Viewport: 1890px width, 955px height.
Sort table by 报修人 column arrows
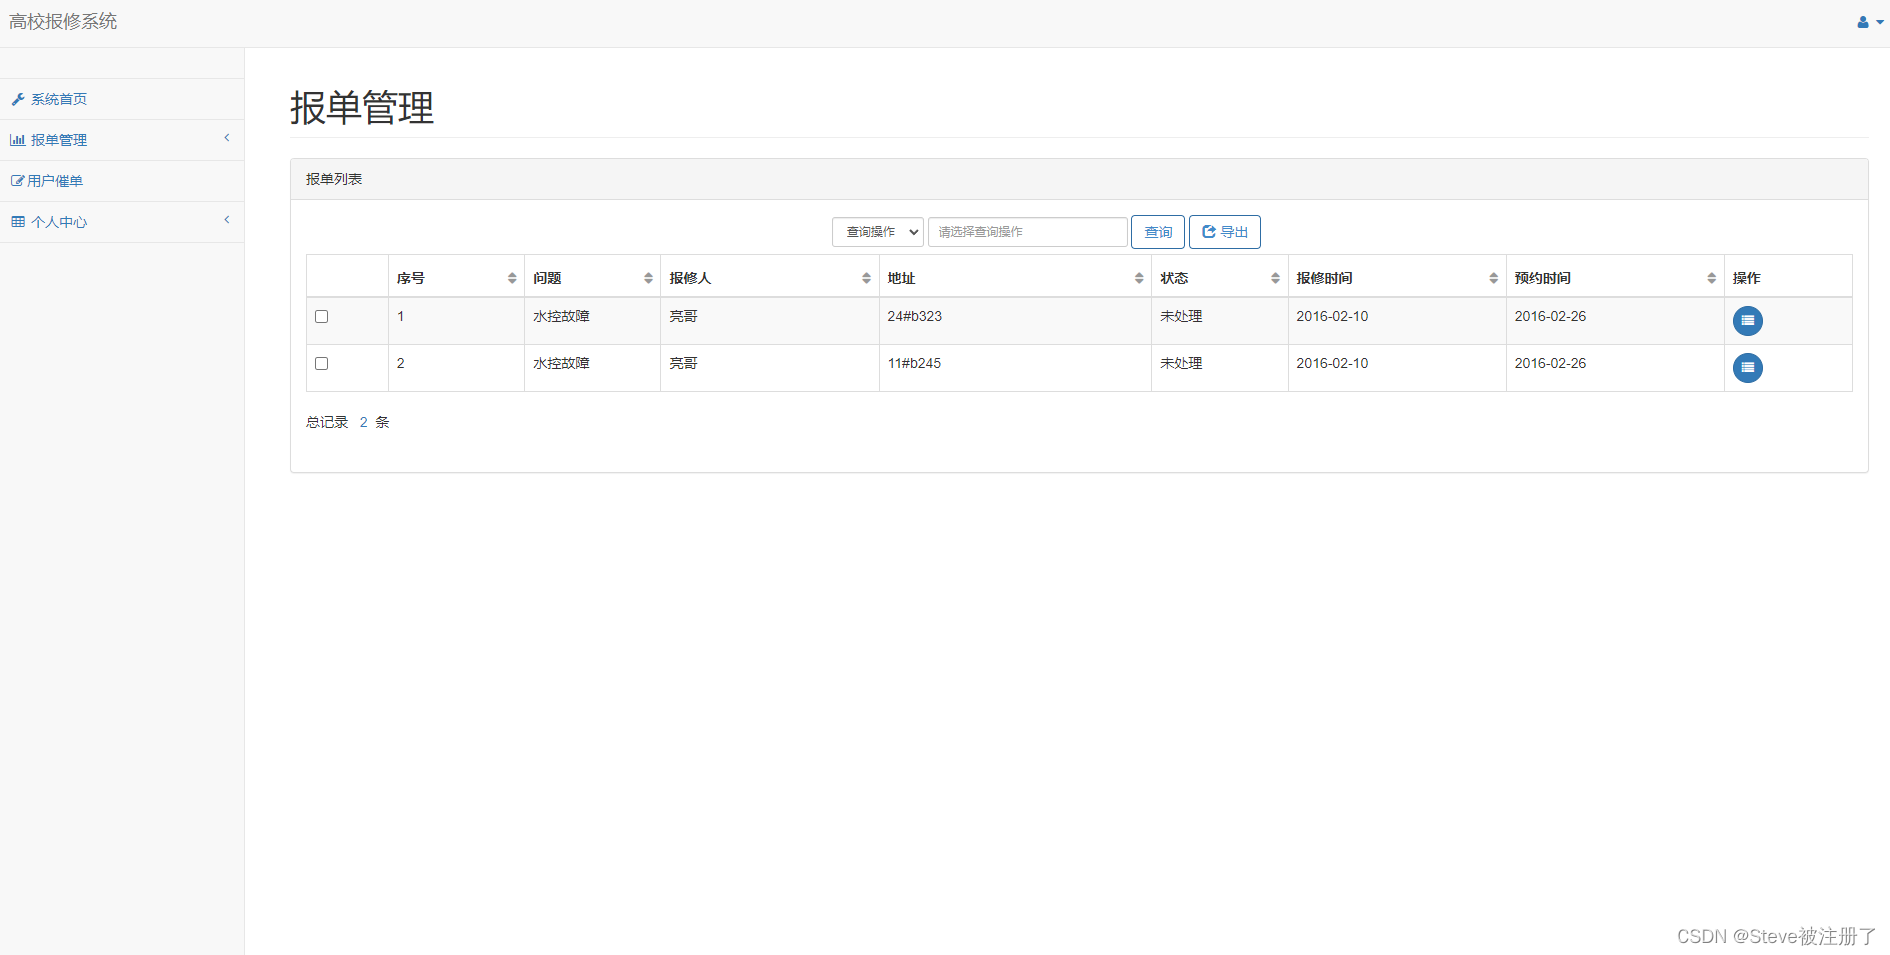click(866, 278)
